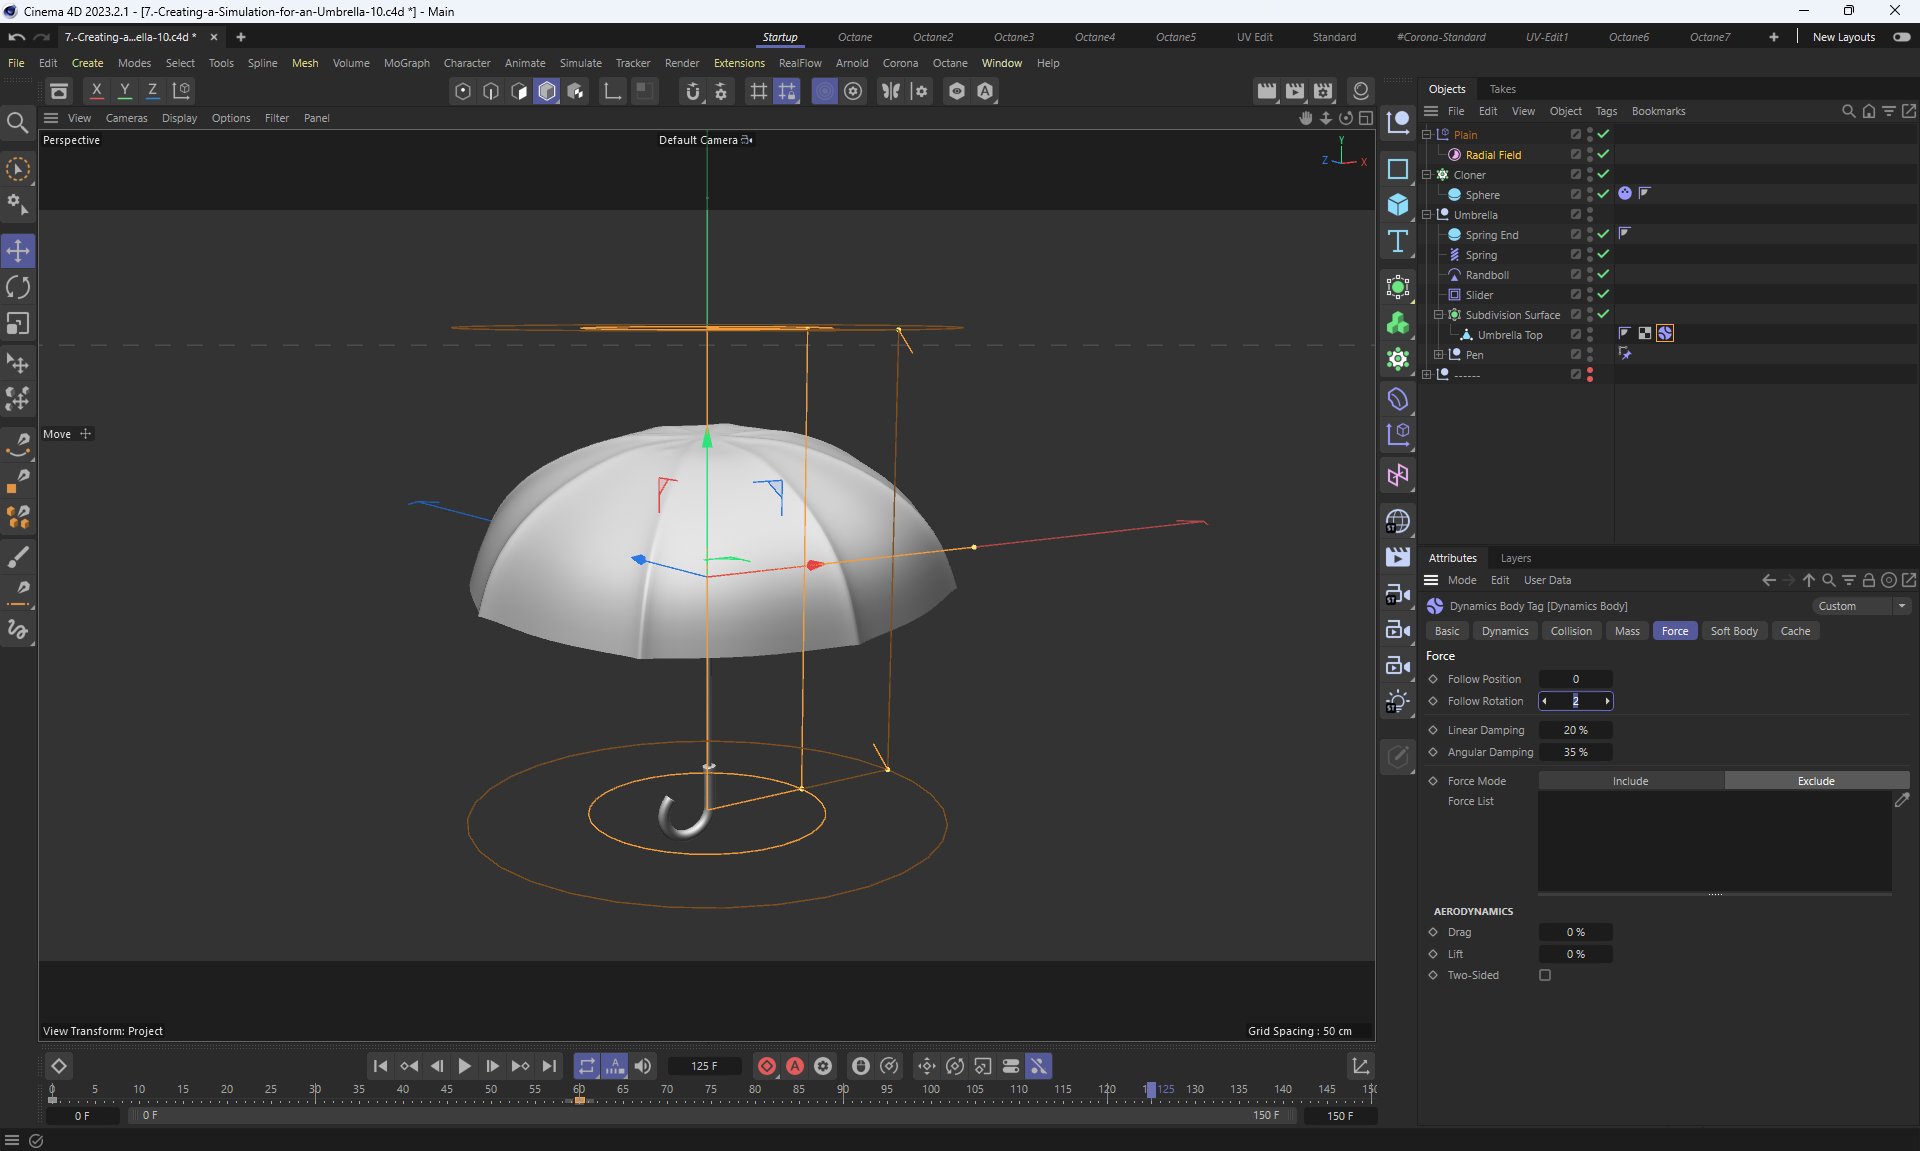Click the Go to End button

pos(549,1066)
